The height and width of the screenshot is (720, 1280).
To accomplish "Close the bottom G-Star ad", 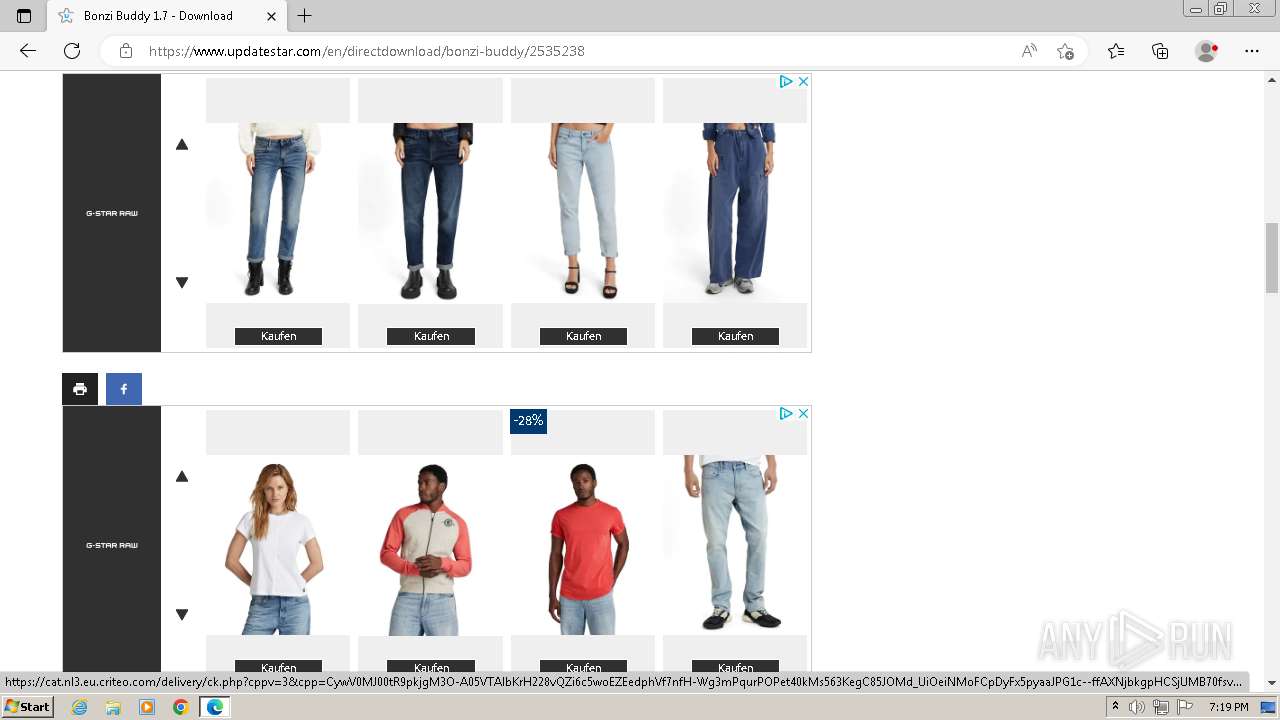I will coord(802,414).
